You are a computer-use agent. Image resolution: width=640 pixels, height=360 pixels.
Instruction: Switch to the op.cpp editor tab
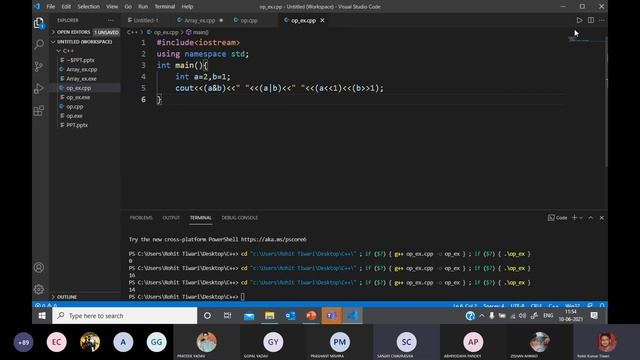[x=249, y=20]
